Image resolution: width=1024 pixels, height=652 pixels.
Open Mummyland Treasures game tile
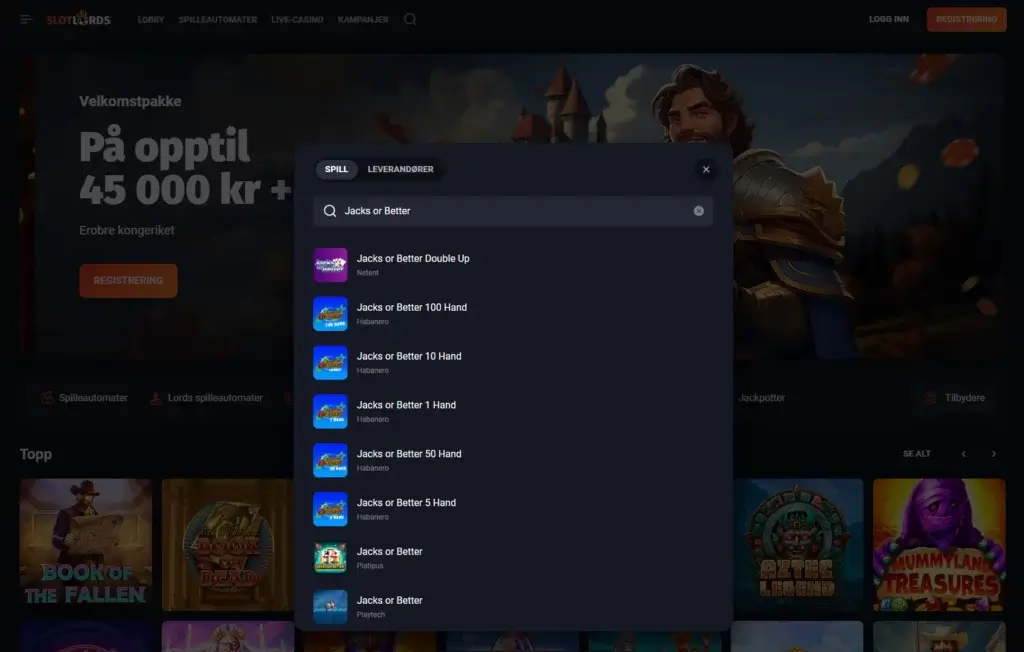tap(939, 544)
